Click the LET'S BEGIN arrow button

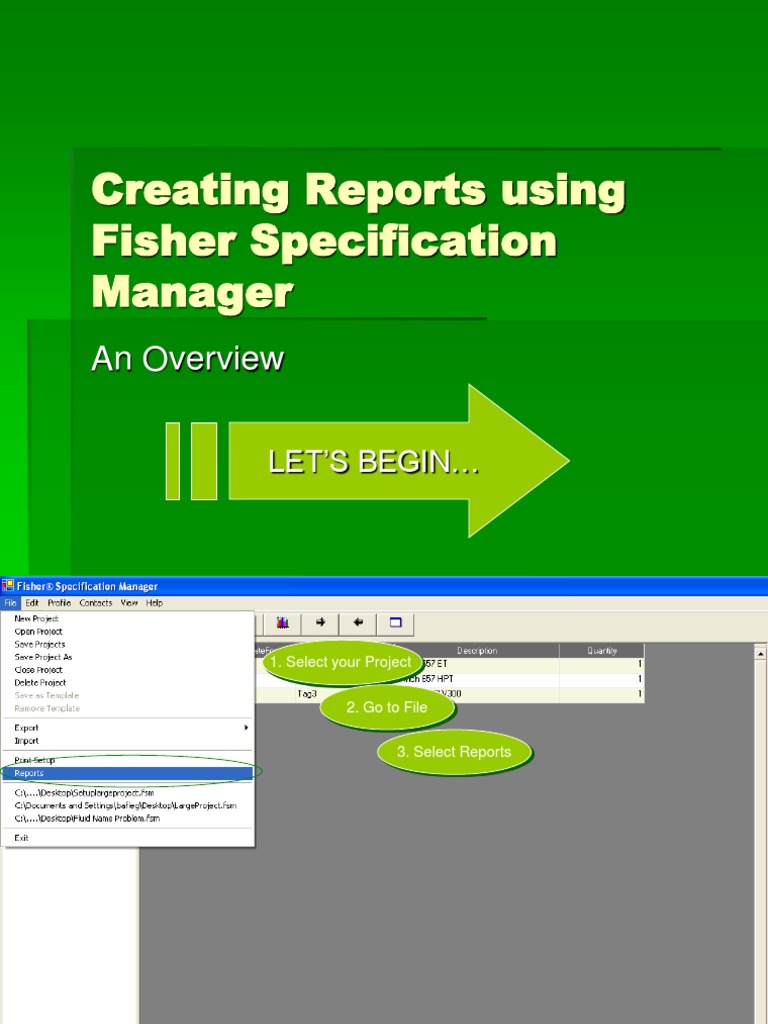coord(399,461)
